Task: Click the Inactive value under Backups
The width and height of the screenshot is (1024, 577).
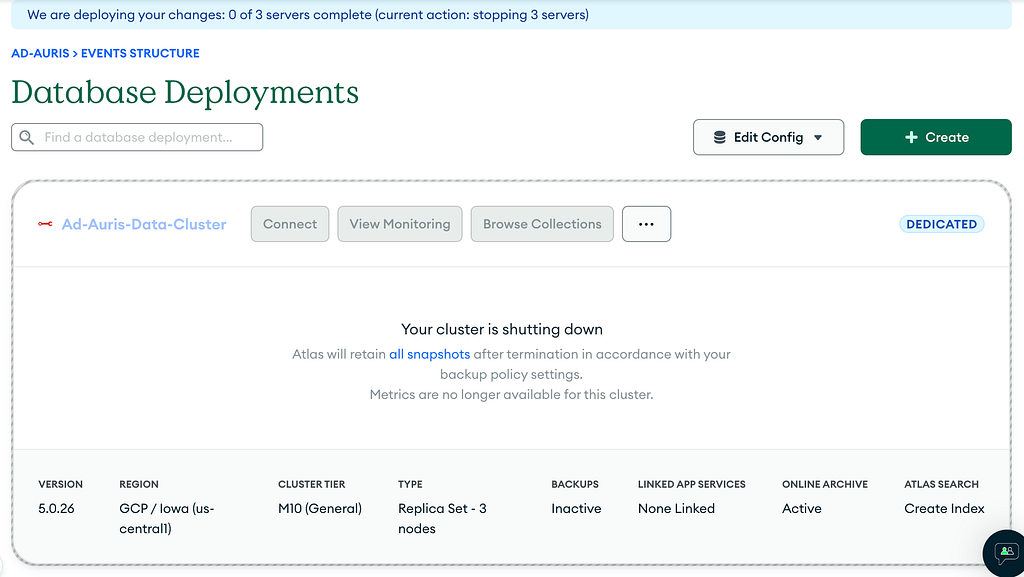Action: click(x=576, y=508)
